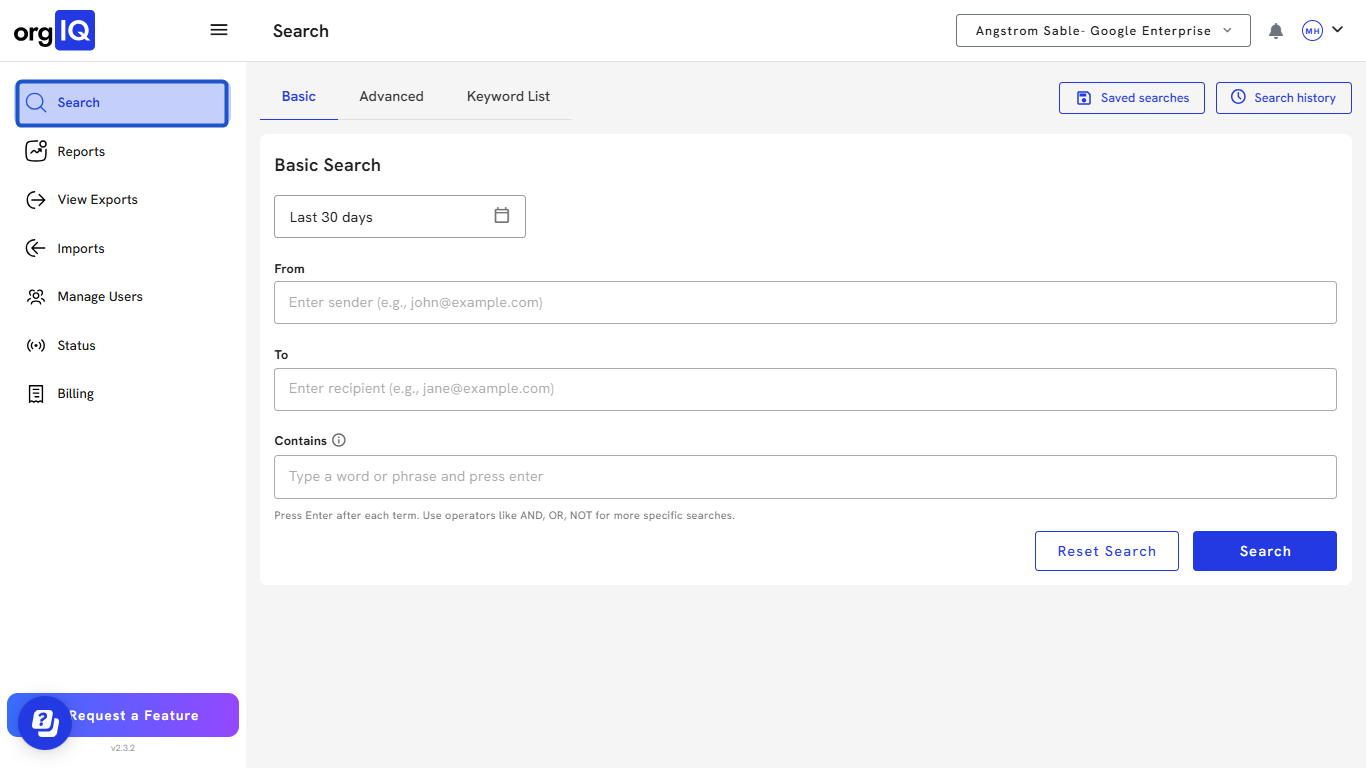Screen dimensions: 1366x768
Task: Open Saved searches
Action: pos(1131,98)
